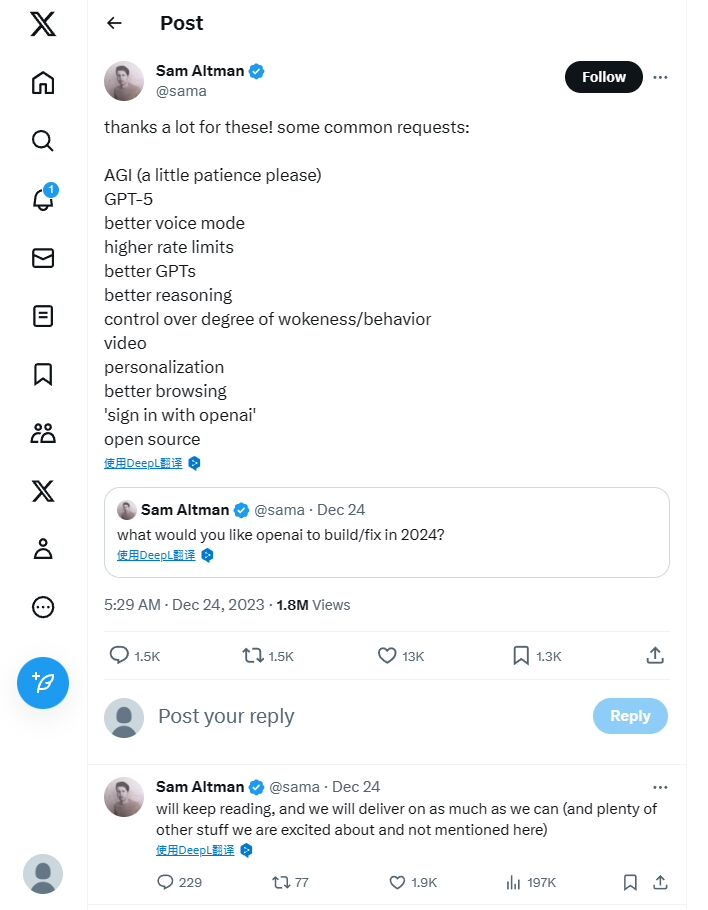This screenshot has height=910, width=708.
Task: Open the Search/Explore page
Action: (x=42, y=141)
